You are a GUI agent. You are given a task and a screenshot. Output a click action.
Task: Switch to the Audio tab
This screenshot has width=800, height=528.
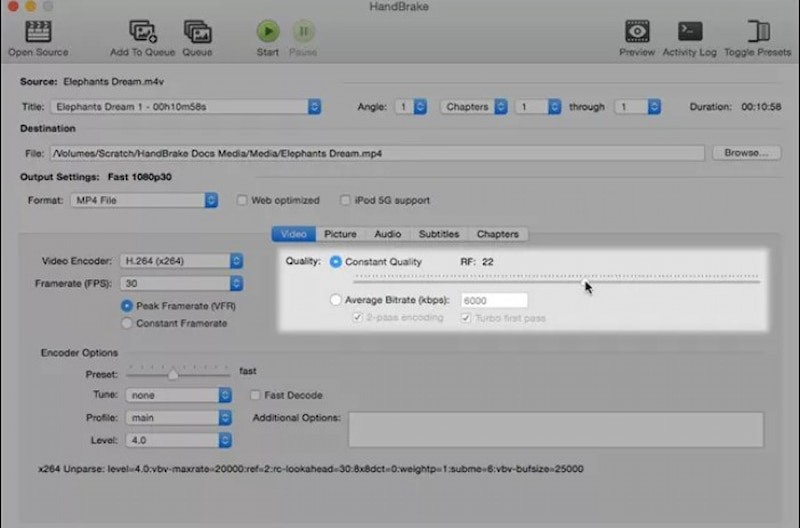[388, 234]
